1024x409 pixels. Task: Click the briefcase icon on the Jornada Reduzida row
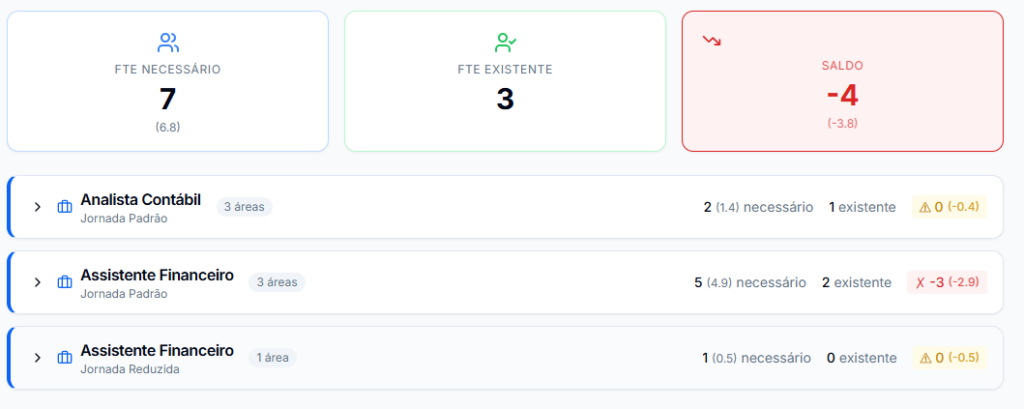click(65, 357)
